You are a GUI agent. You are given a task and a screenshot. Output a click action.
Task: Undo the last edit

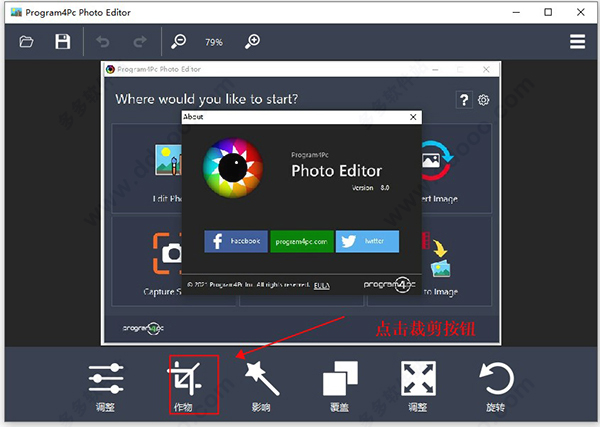103,41
